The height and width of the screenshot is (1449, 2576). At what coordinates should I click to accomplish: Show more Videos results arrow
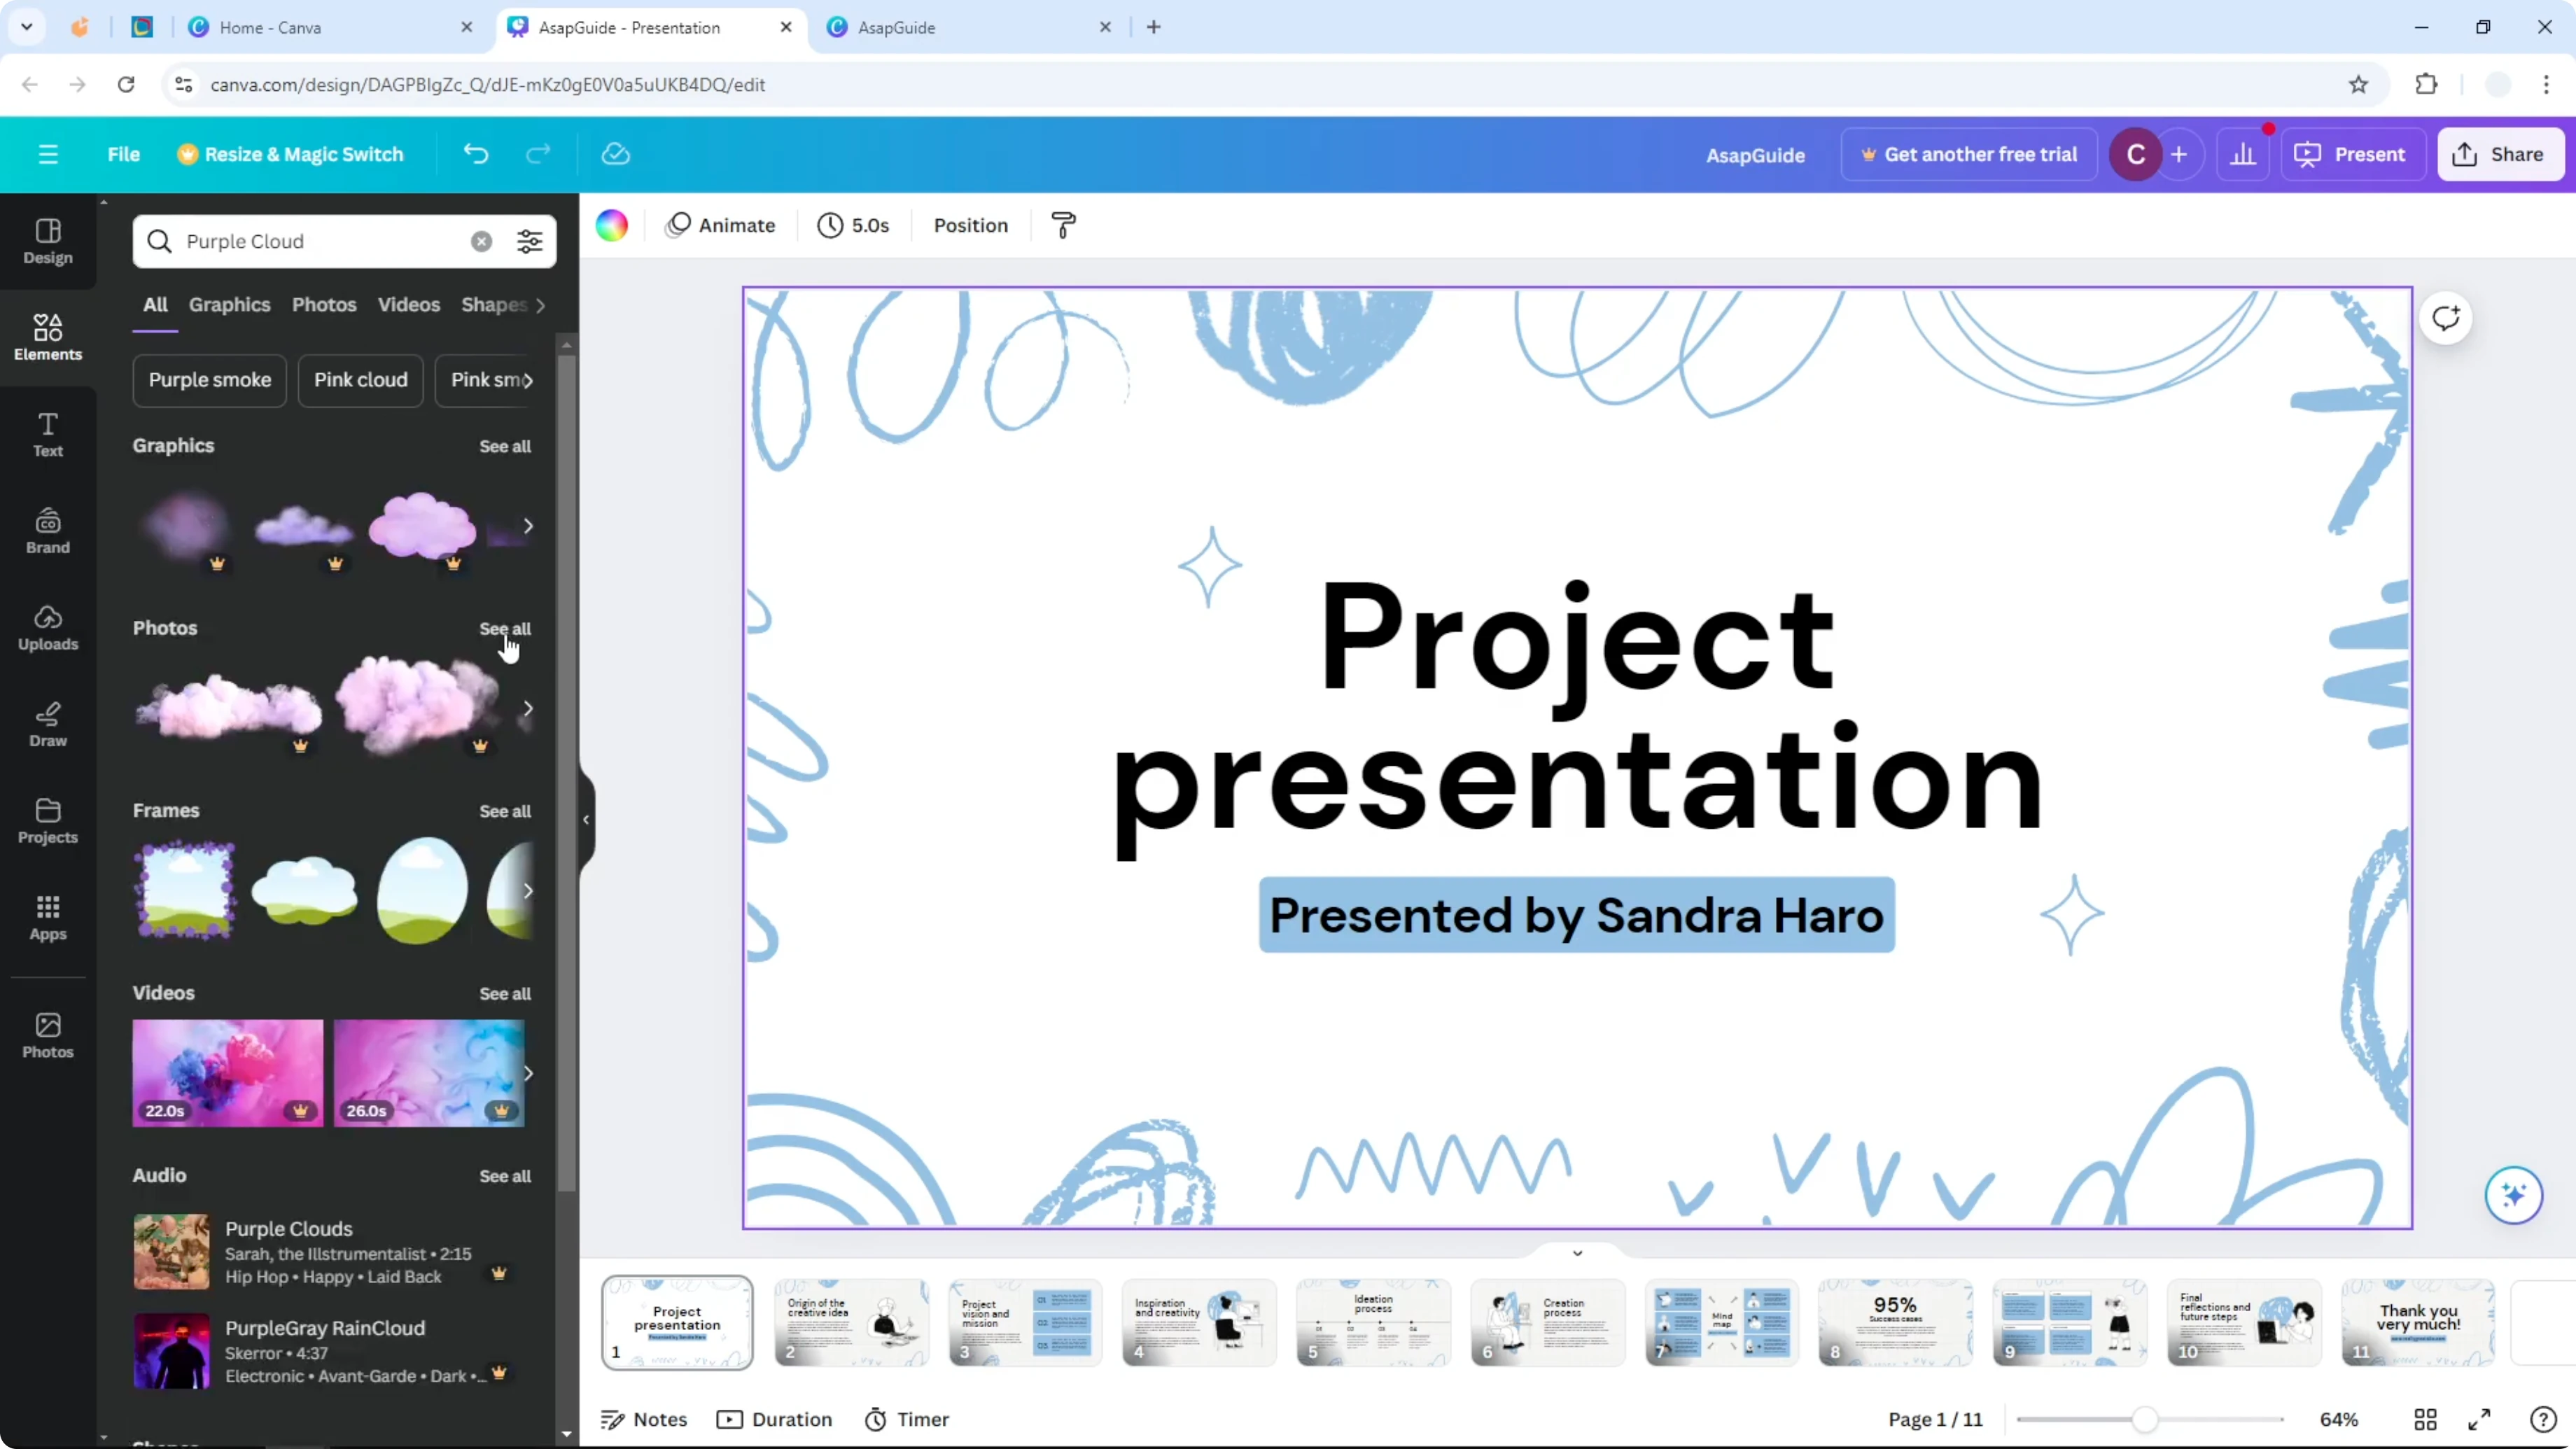528,1073
